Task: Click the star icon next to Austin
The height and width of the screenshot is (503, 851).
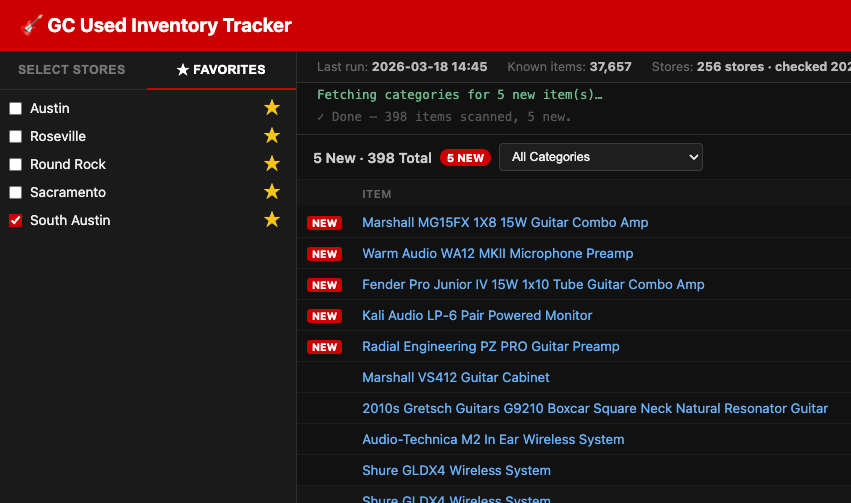Action: tap(271, 108)
